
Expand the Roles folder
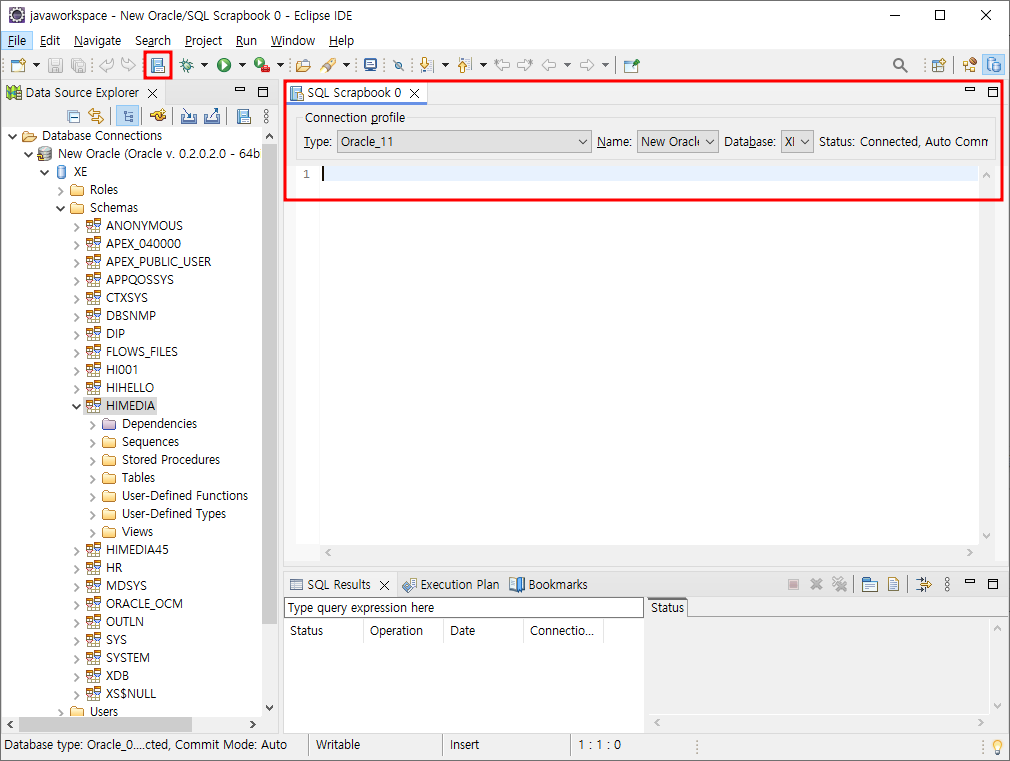coord(60,190)
